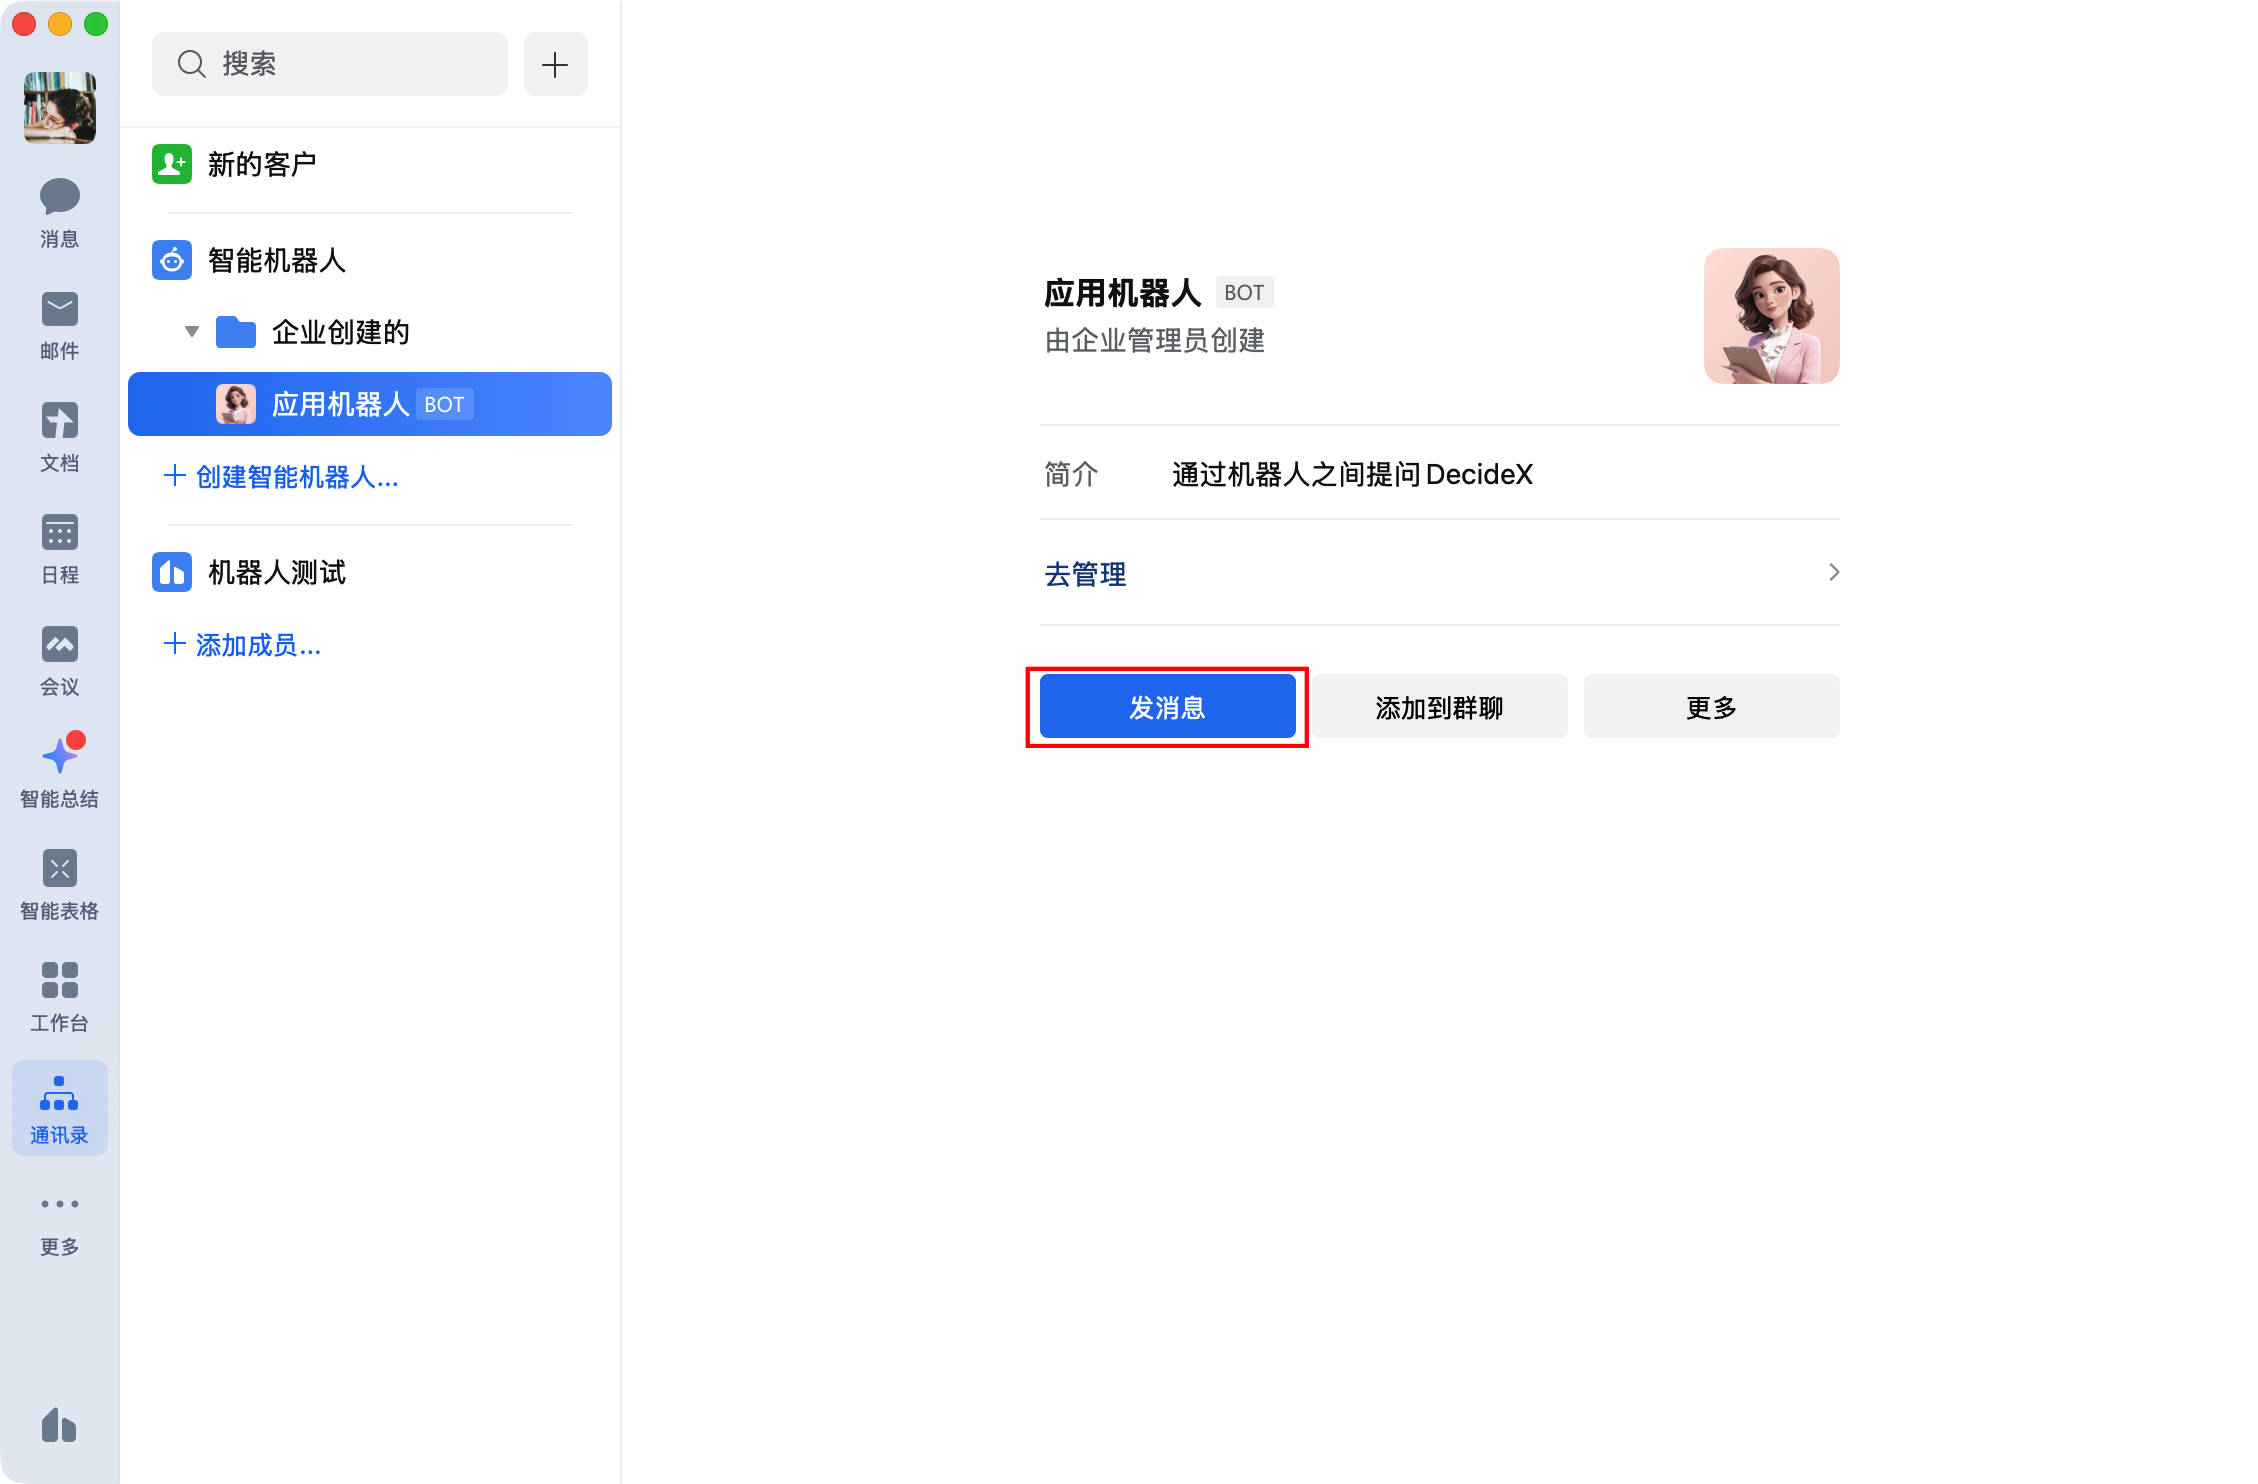Open the 工作台 workbench
The image size is (2258, 1484).
click(59, 997)
